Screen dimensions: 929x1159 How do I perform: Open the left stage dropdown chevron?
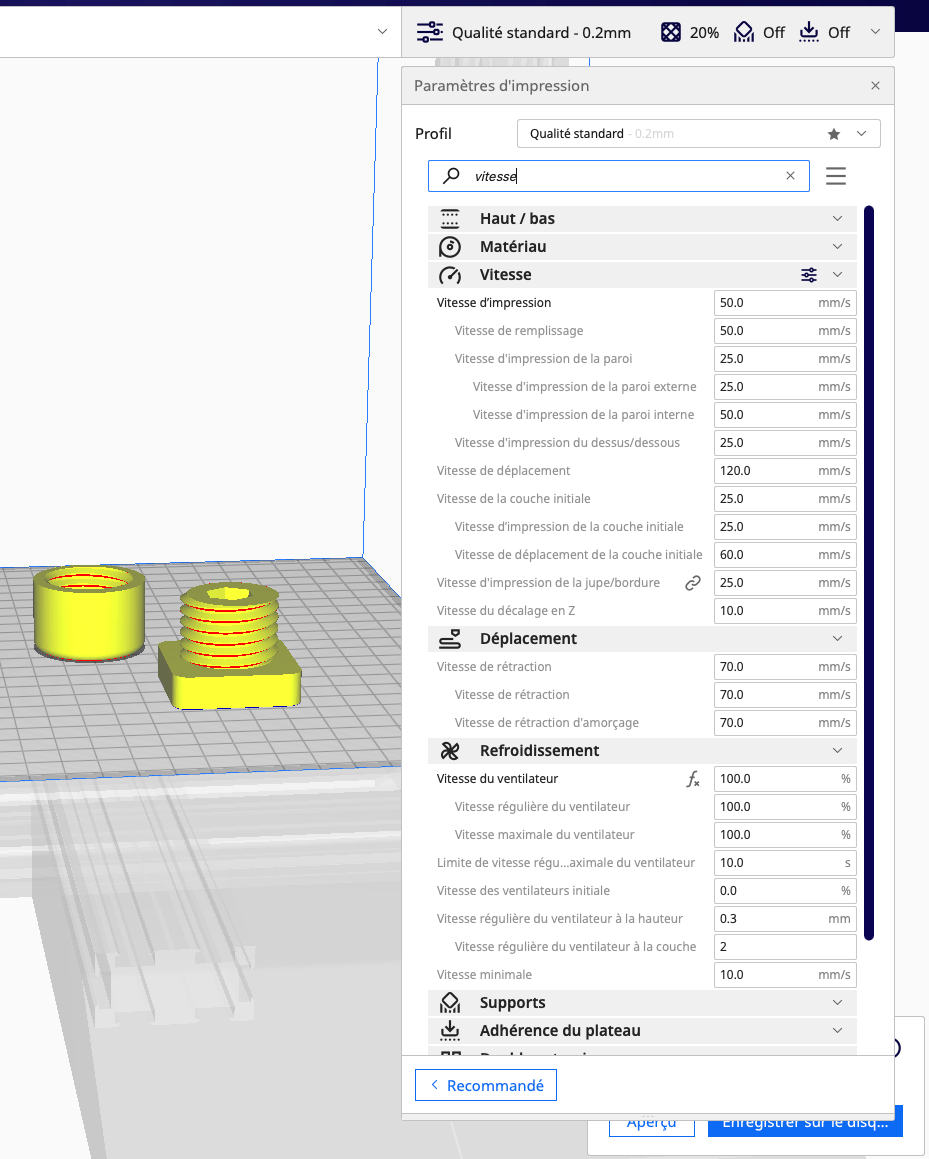coord(382,32)
